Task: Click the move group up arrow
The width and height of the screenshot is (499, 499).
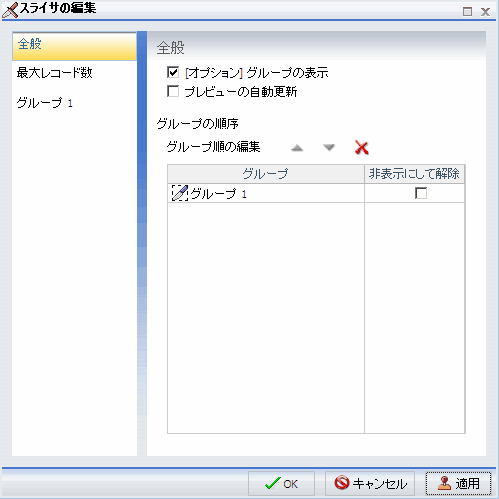Action: coord(297,148)
